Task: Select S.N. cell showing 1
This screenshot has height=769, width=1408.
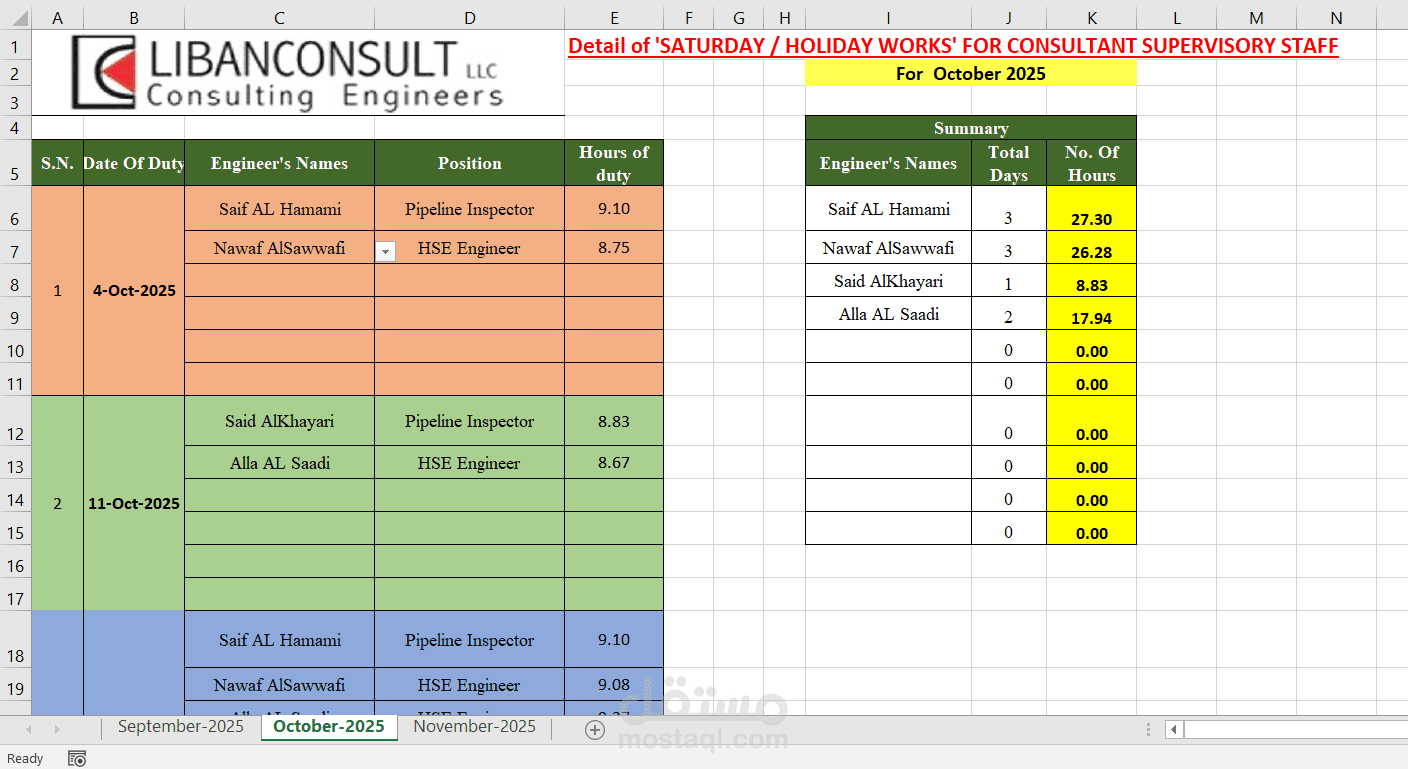Action: (57, 291)
